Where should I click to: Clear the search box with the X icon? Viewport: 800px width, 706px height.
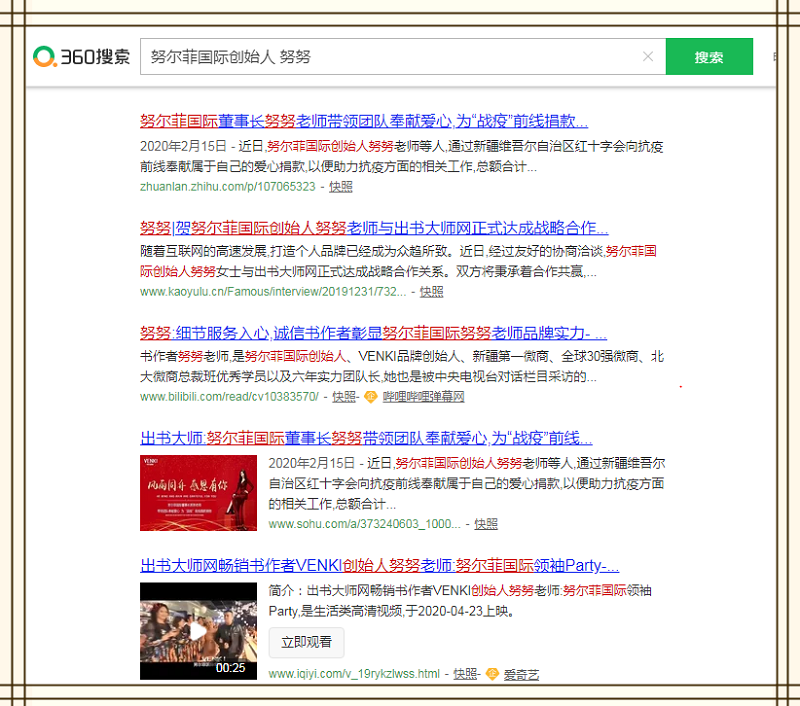point(648,57)
